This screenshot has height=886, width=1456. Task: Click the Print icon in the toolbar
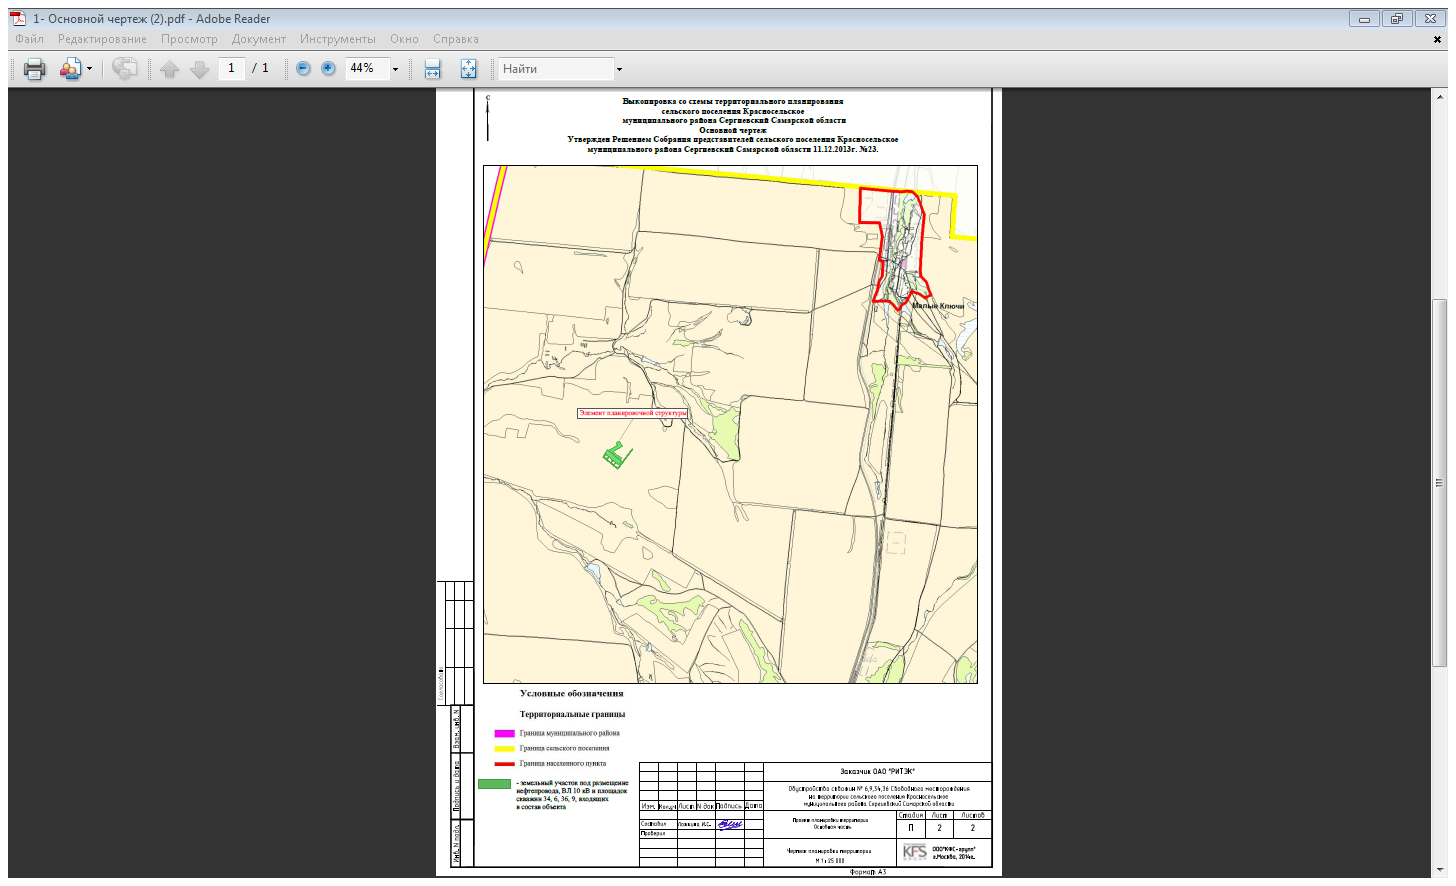(x=35, y=69)
